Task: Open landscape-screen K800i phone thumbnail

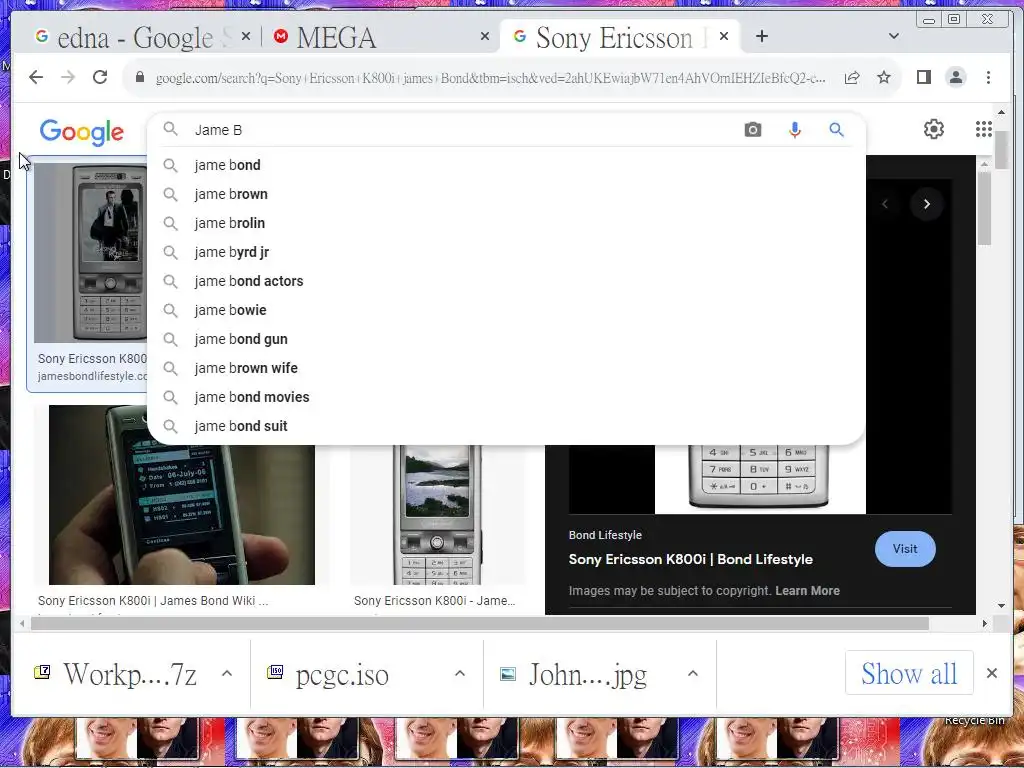Action: click(438, 514)
